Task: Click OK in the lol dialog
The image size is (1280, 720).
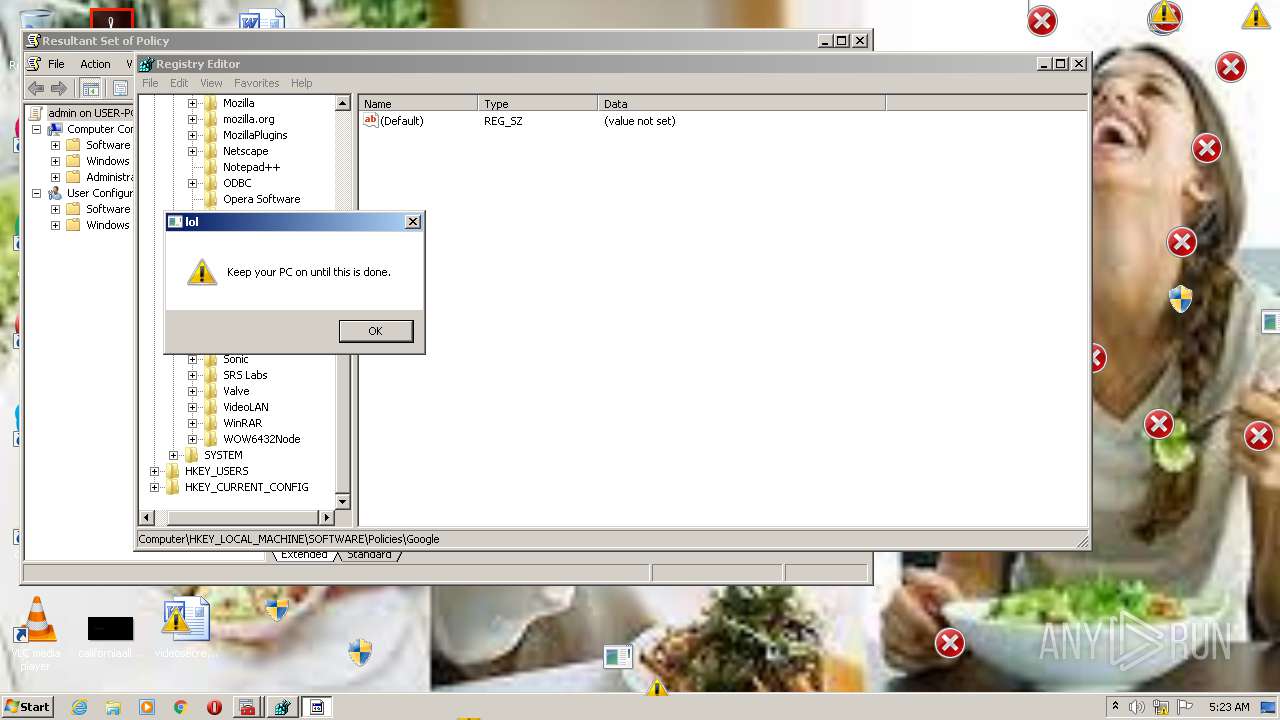Action: (x=375, y=331)
